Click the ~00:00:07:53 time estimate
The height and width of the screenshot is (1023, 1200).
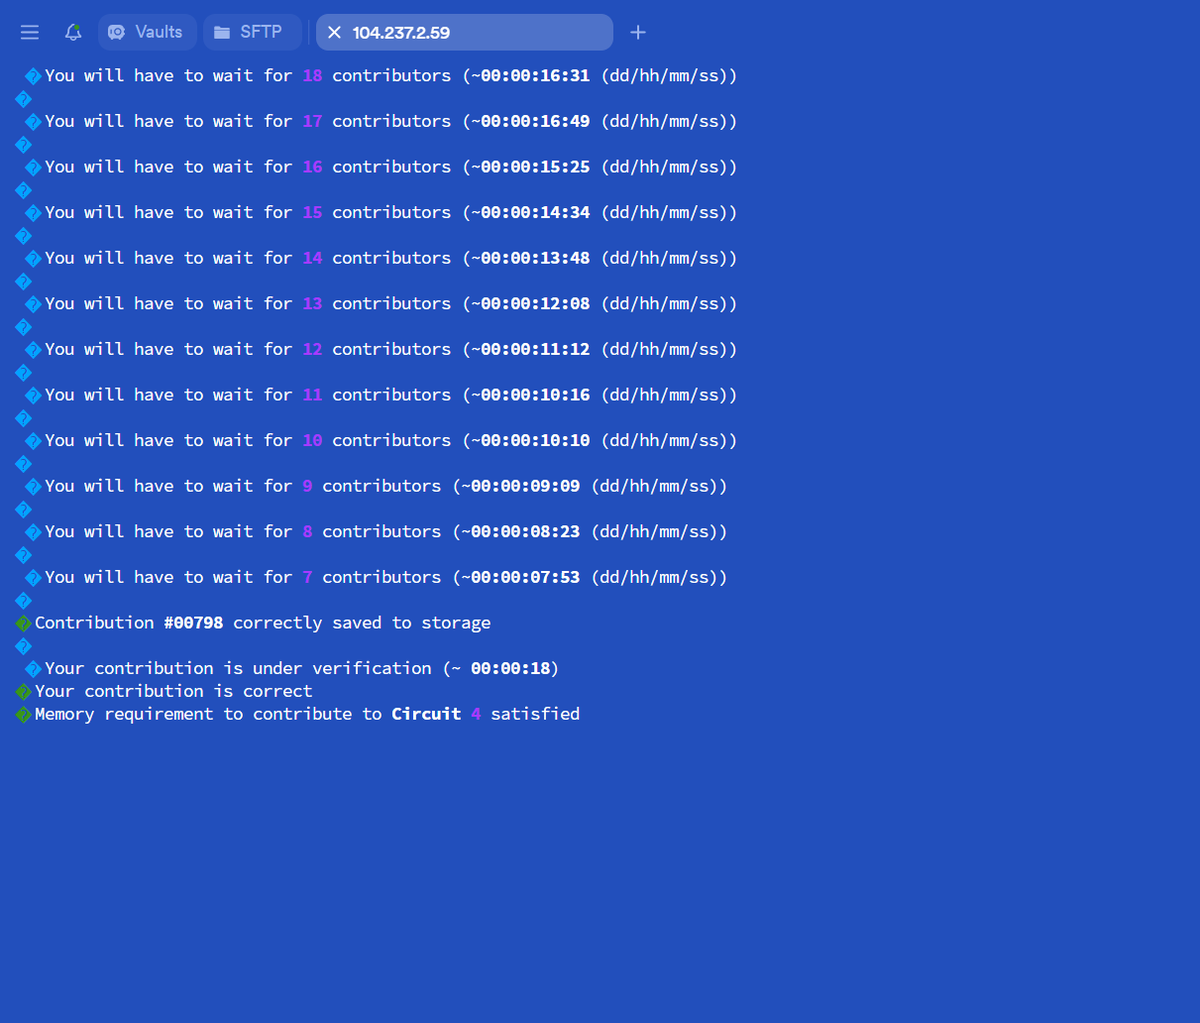tap(521, 577)
